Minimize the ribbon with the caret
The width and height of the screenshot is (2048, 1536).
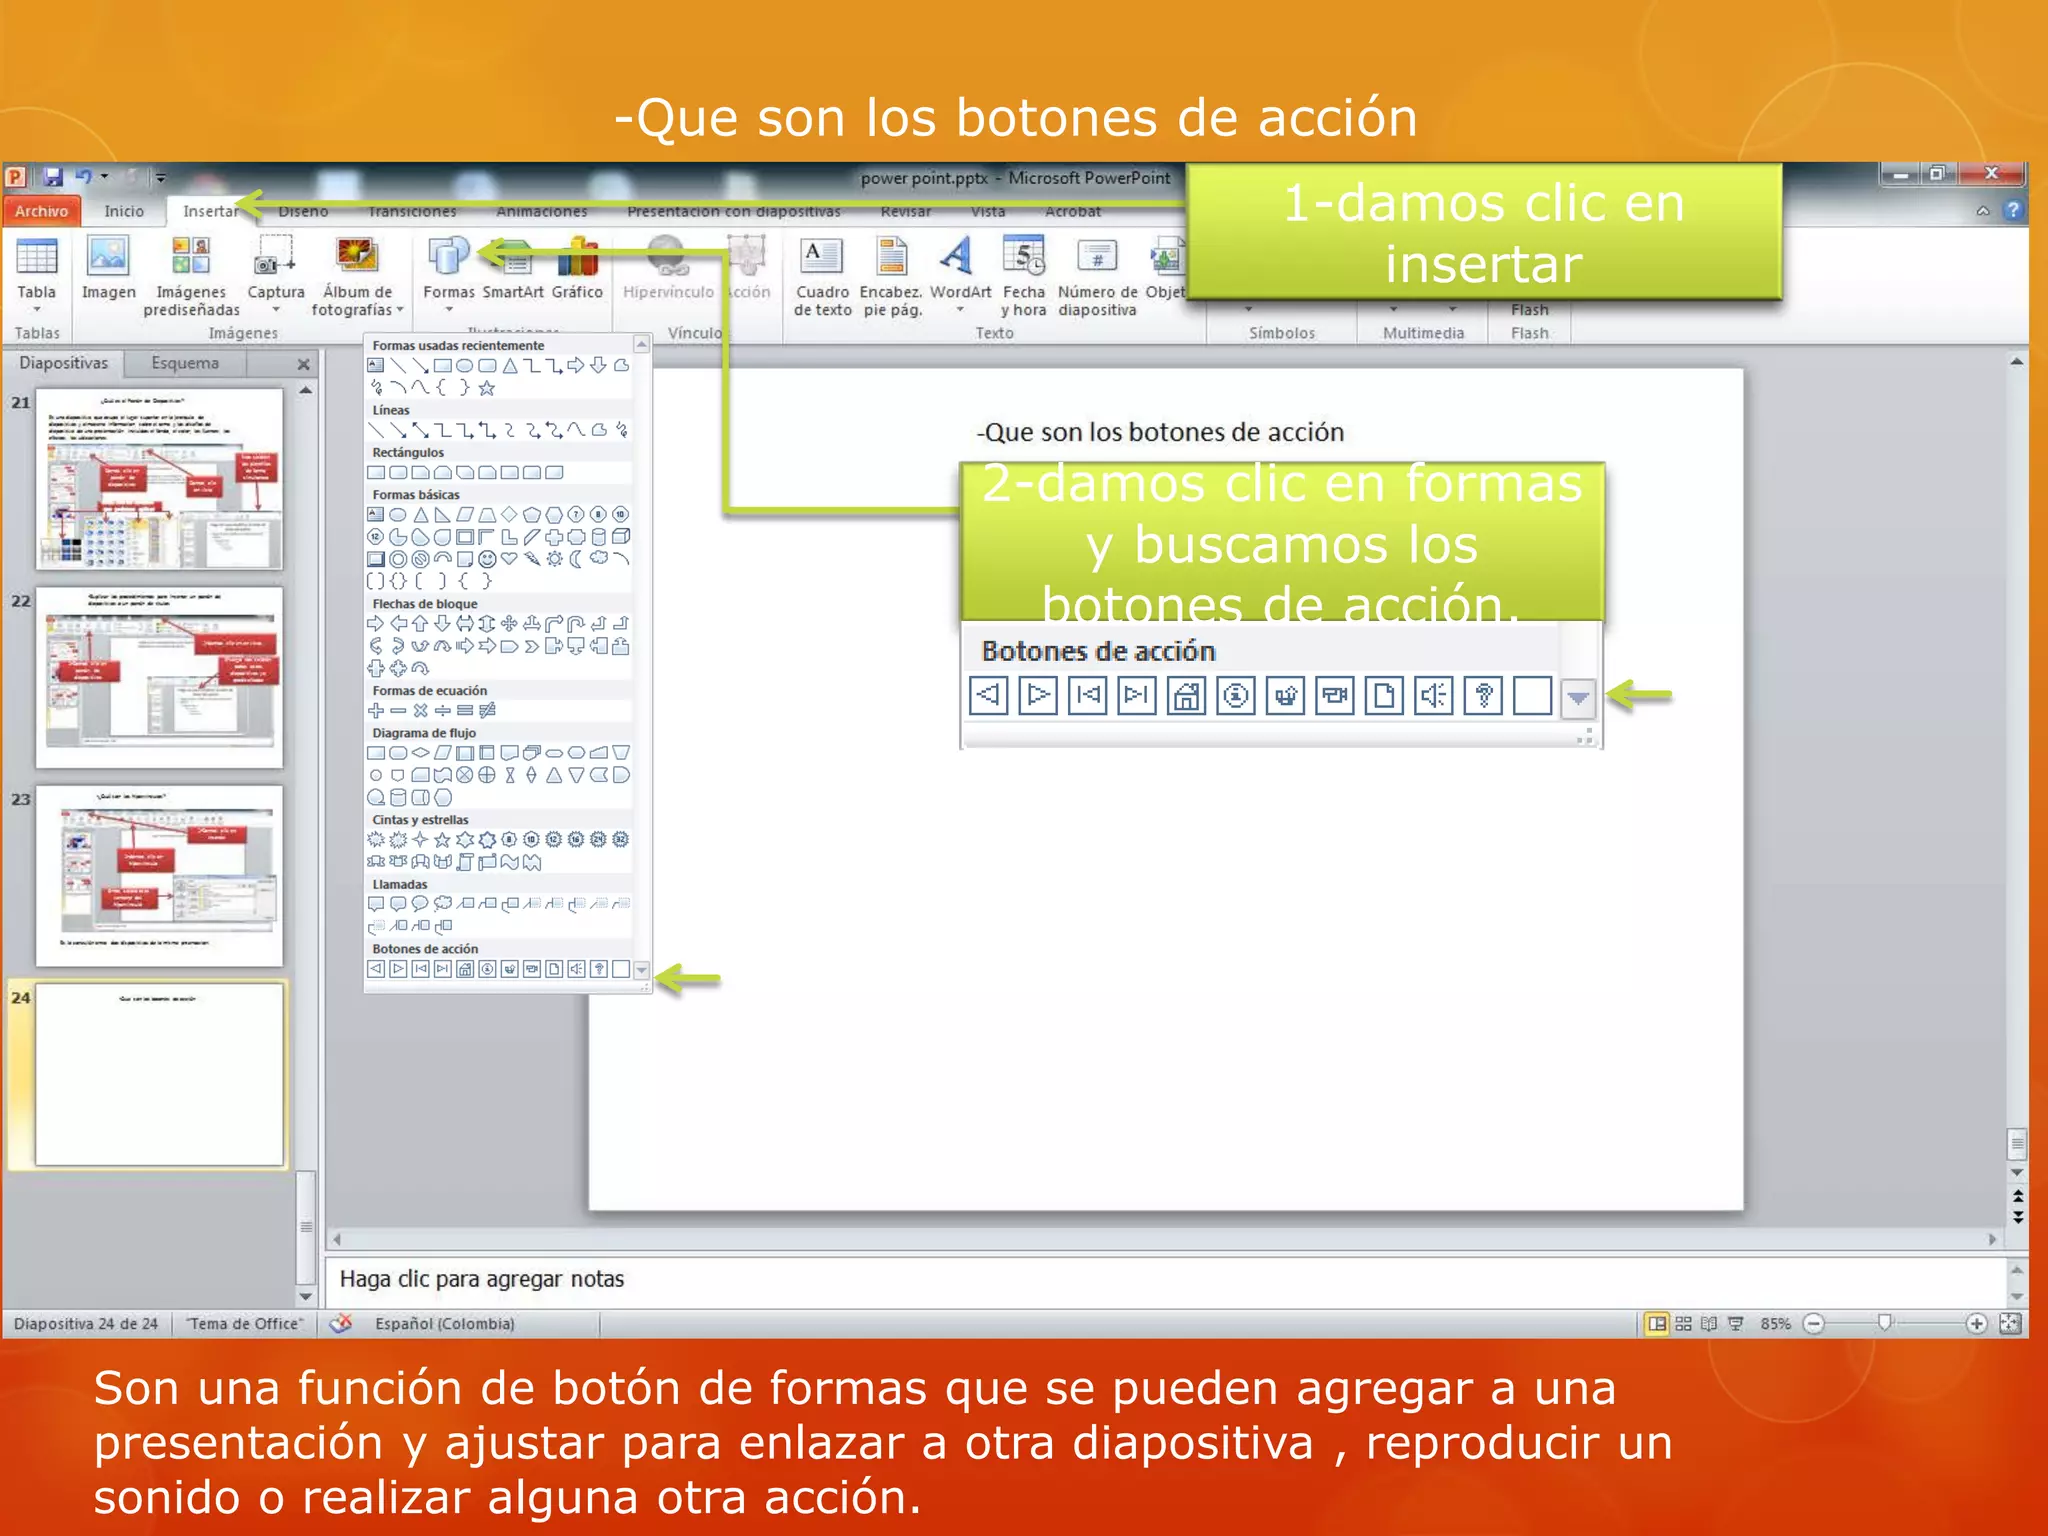(x=1983, y=211)
